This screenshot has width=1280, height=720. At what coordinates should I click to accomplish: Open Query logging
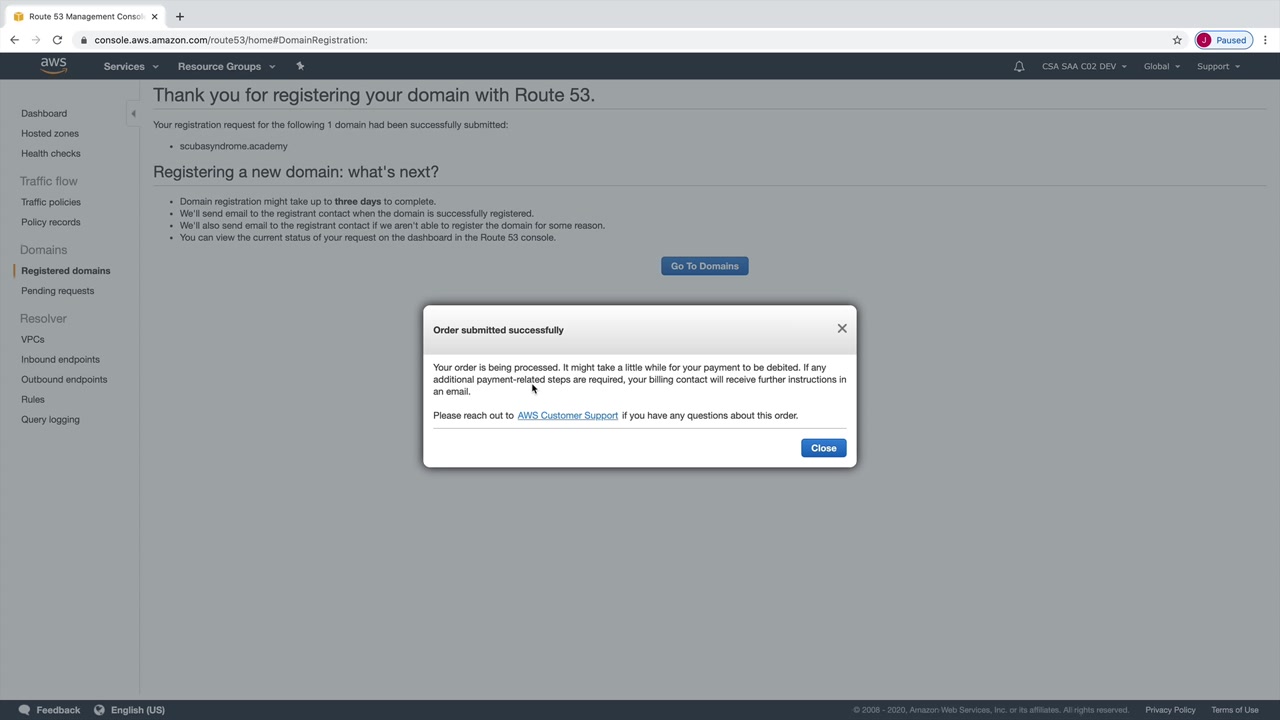pyautogui.click(x=50, y=419)
